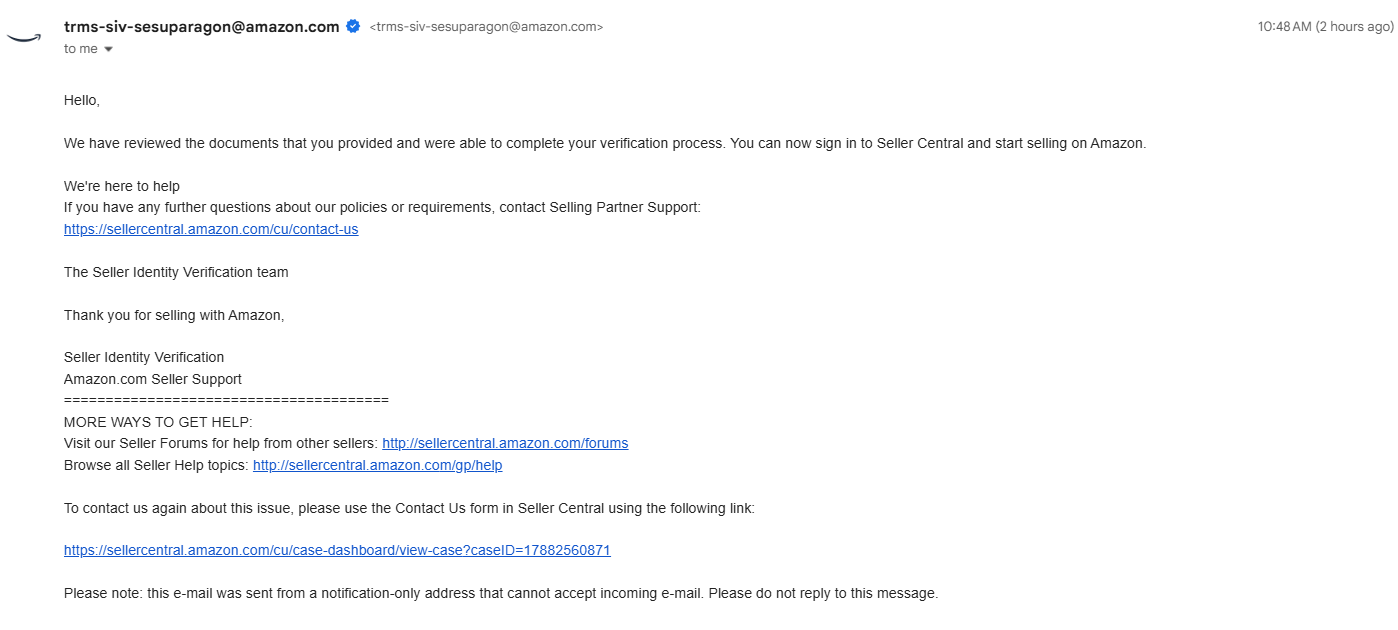Click the 'MORE WAYS TO GET HELP' heading
The image size is (1398, 630).
tap(158, 422)
